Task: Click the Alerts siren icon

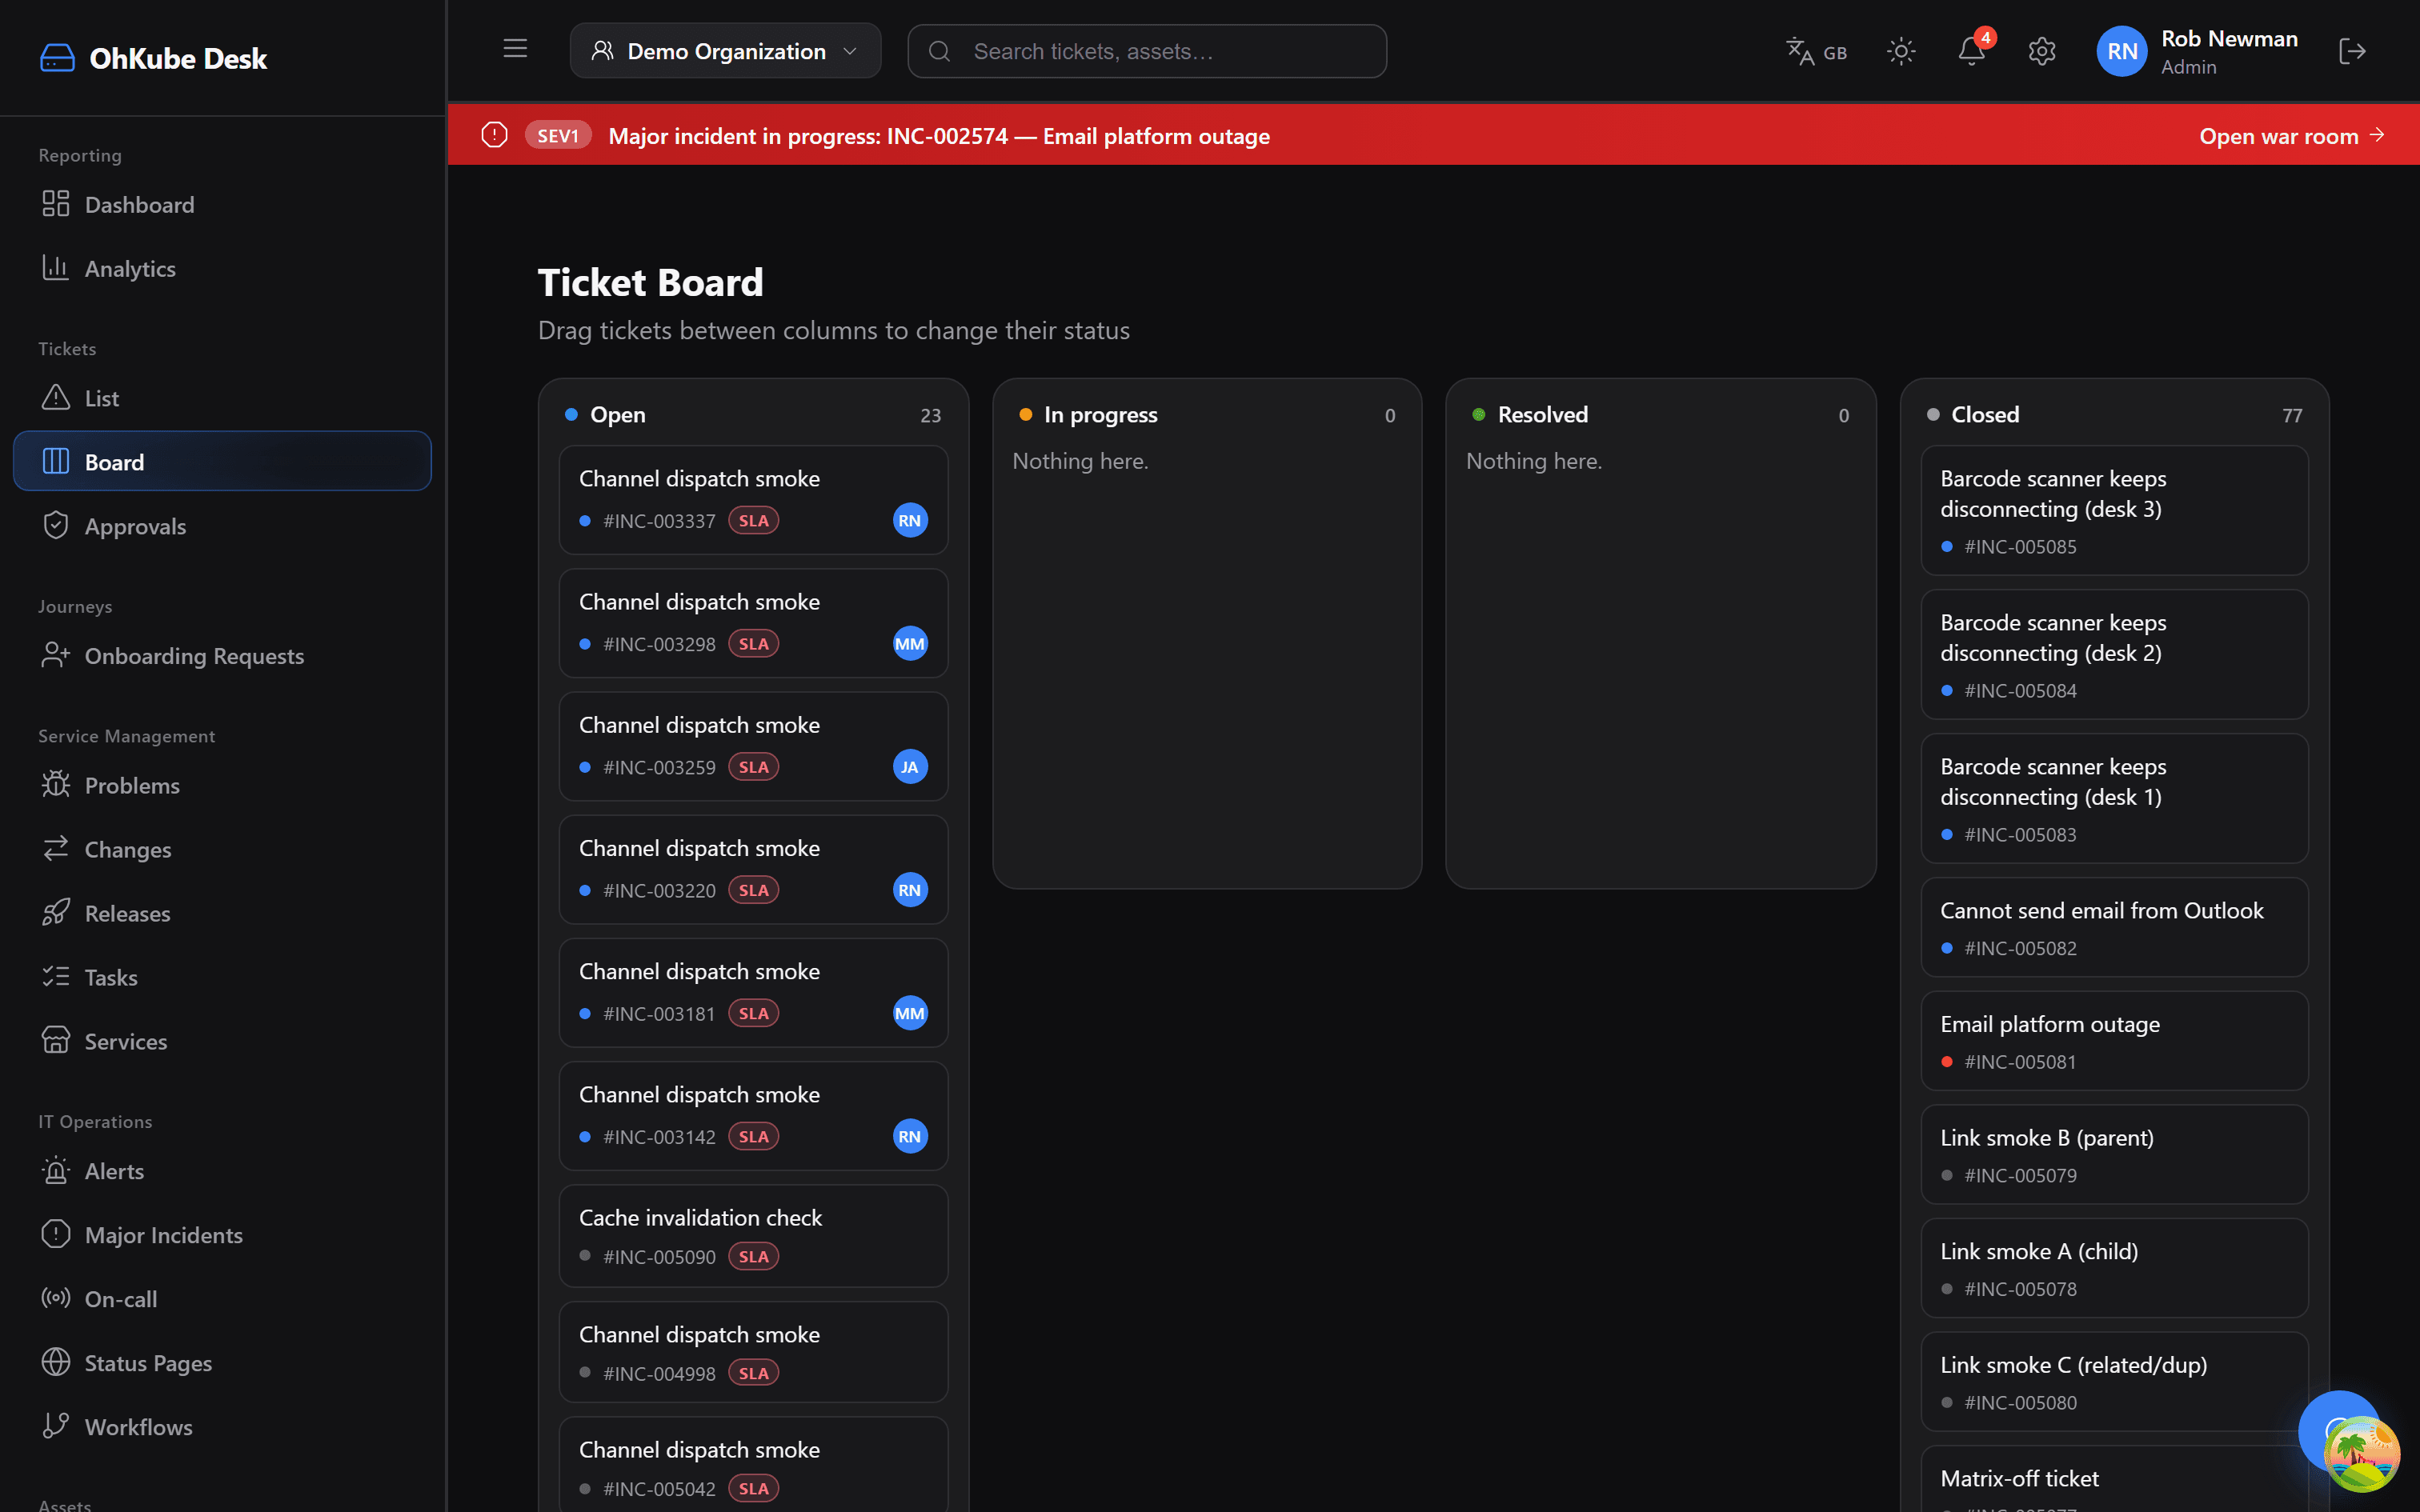Action: (56, 1171)
